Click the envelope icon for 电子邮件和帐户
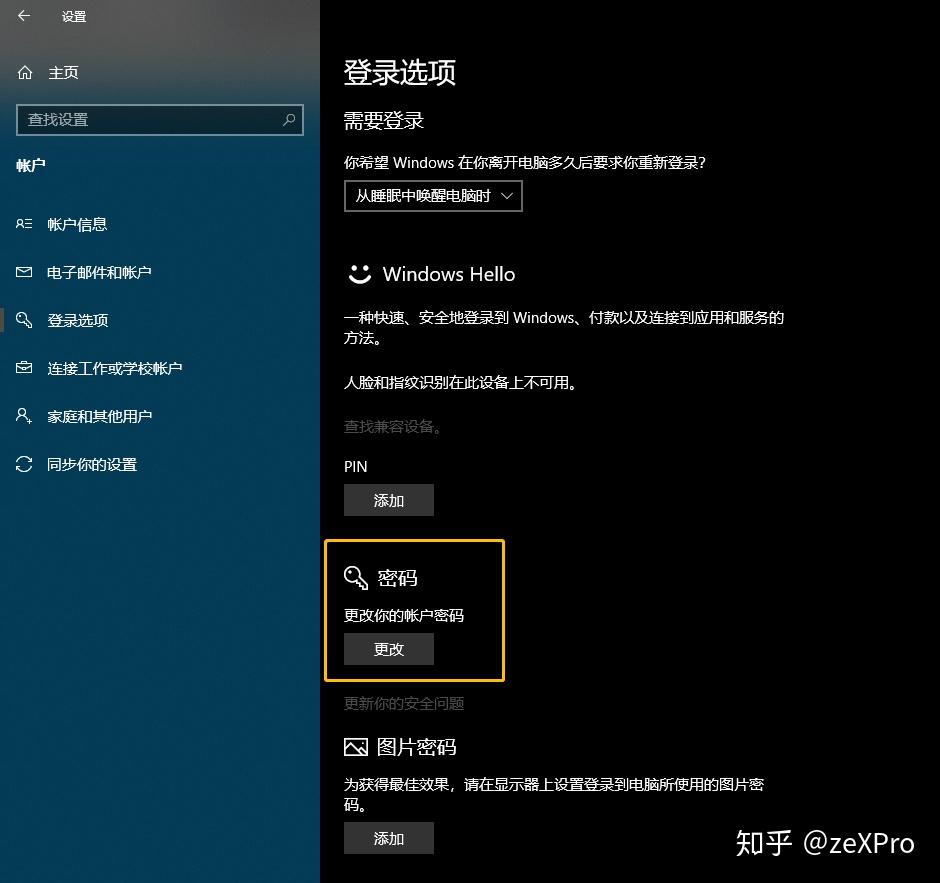Viewport: 940px width, 883px height. pos(24,272)
